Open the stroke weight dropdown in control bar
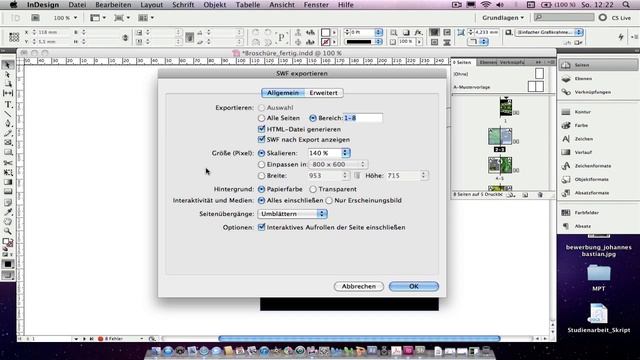This screenshot has width=640, height=360. pyautogui.click(x=378, y=32)
